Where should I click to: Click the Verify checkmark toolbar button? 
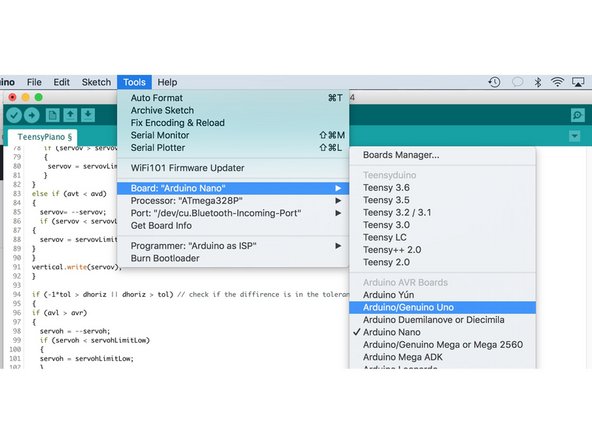(14, 115)
